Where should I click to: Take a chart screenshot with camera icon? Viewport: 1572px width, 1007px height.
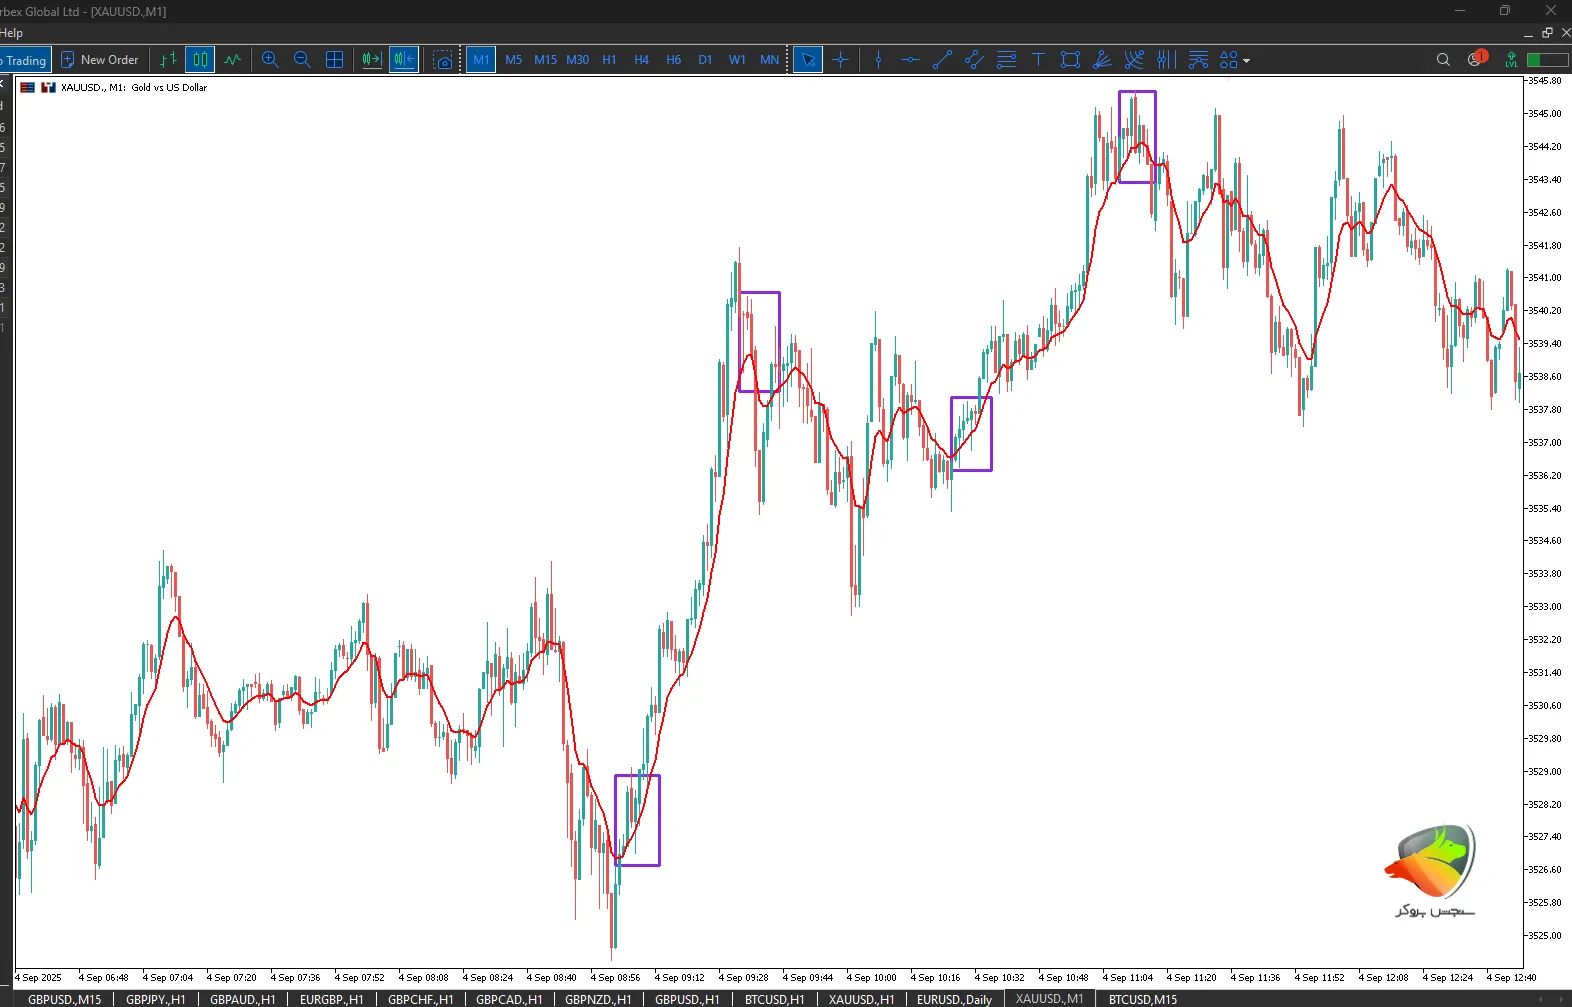pos(443,60)
